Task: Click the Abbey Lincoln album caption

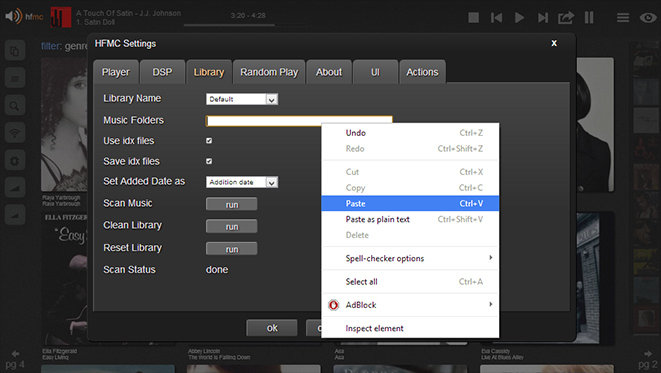Action: pyautogui.click(x=219, y=354)
